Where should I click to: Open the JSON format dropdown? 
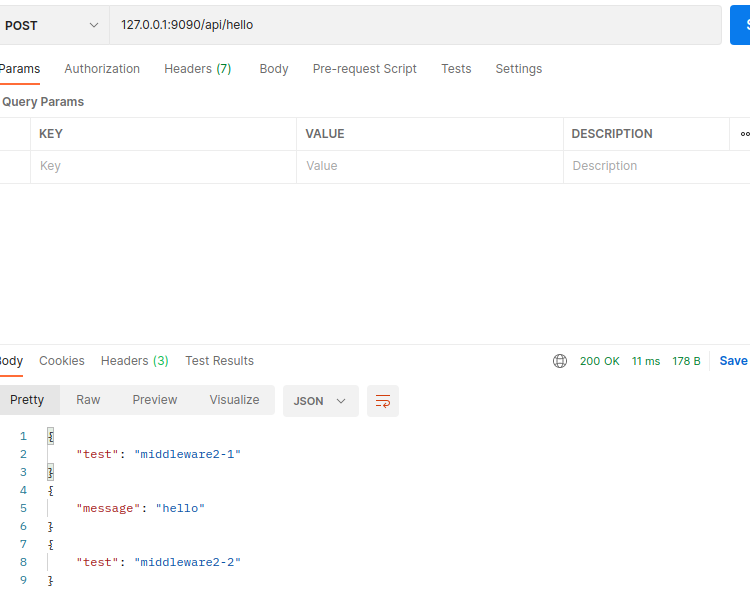click(320, 401)
